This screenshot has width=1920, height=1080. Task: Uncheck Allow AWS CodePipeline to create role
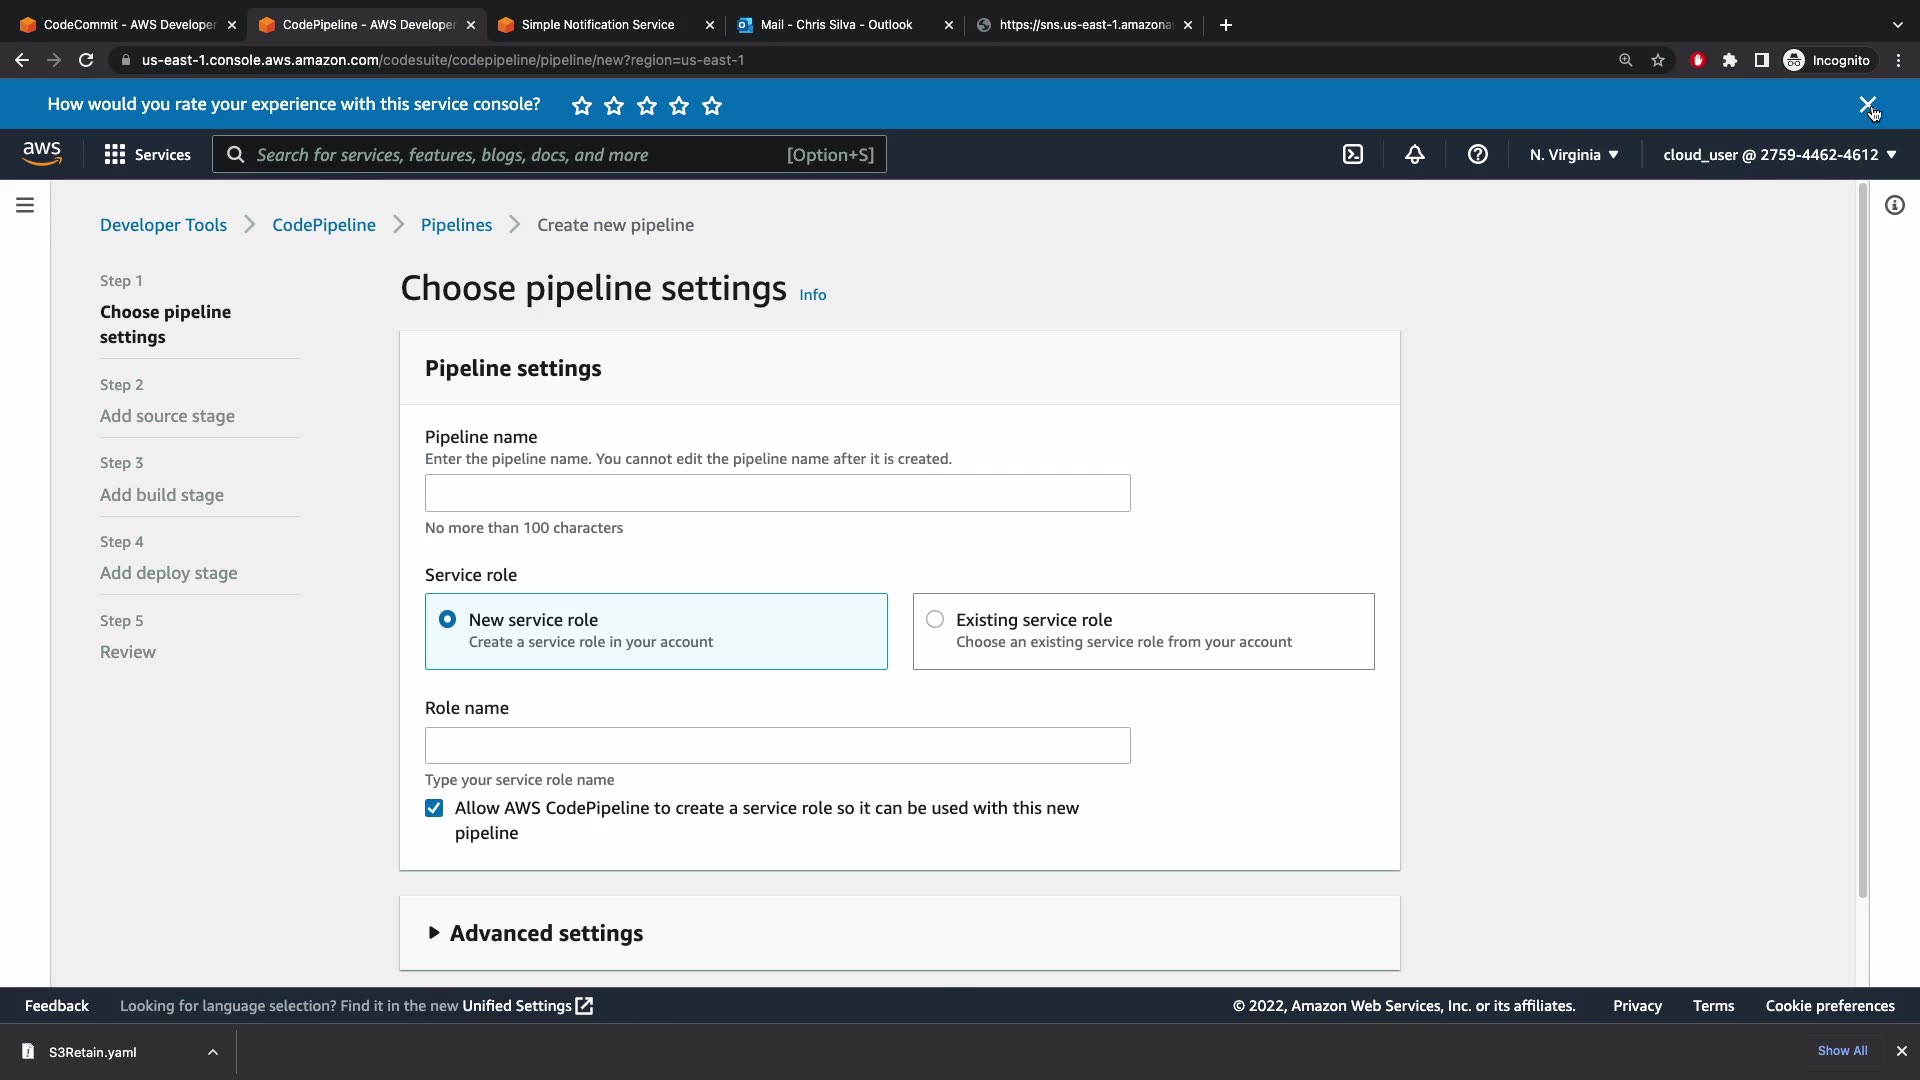[434, 808]
